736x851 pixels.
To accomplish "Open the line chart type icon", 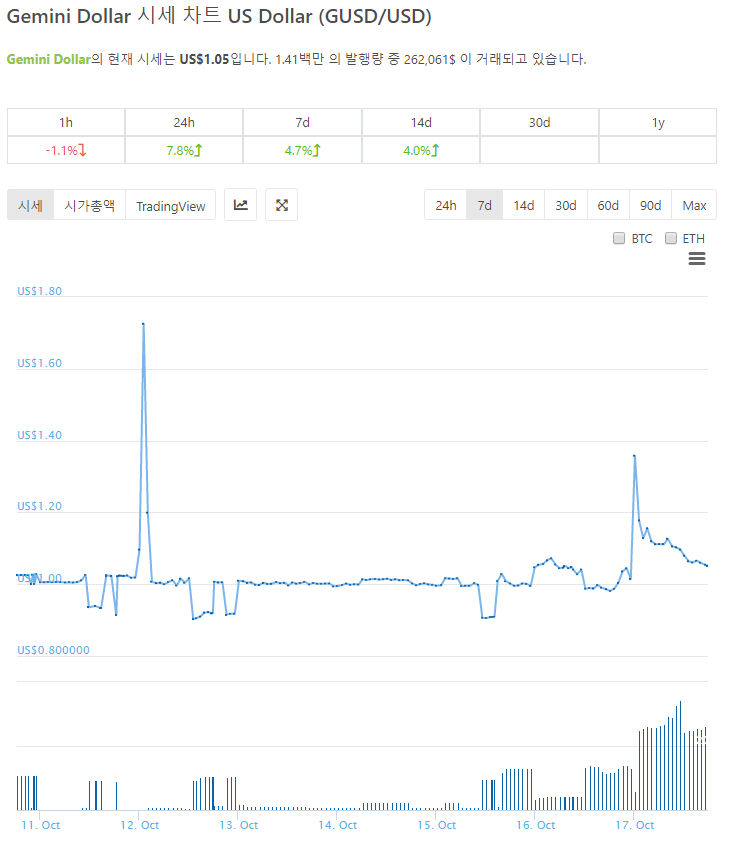I will coord(240,205).
